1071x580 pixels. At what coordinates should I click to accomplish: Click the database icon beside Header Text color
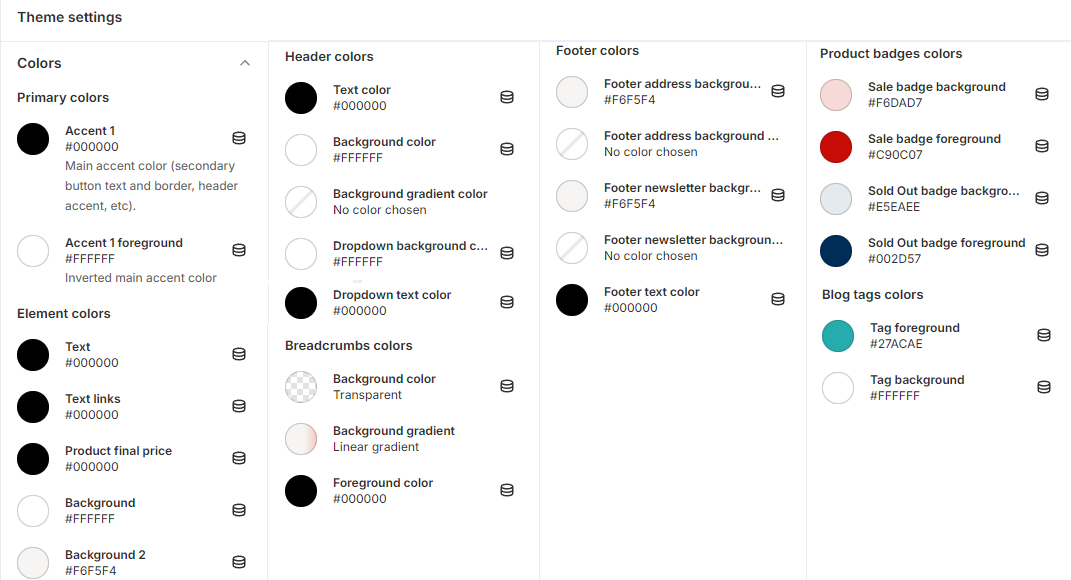tap(507, 97)
